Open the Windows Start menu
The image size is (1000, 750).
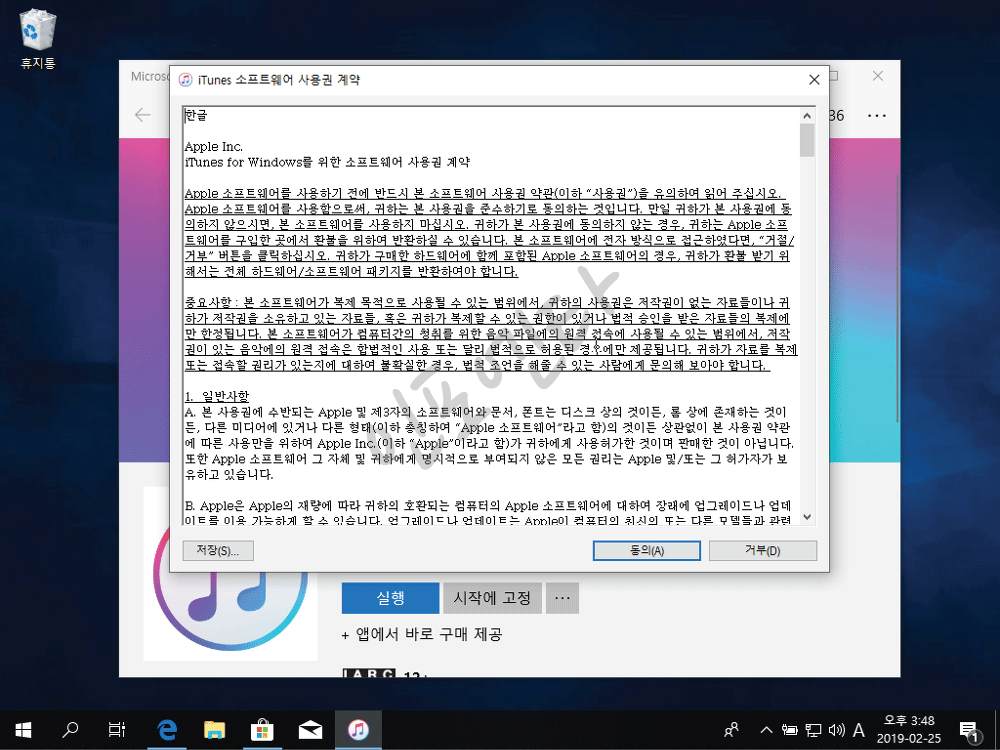(24, 730)
